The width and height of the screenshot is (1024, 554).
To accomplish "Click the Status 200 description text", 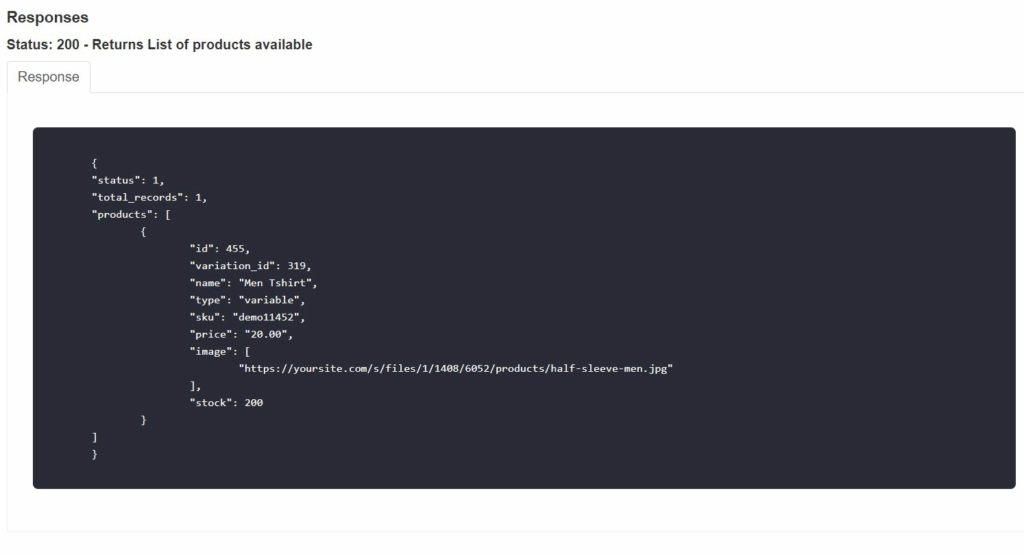I will pyautogui.click(x=159, y=45).
